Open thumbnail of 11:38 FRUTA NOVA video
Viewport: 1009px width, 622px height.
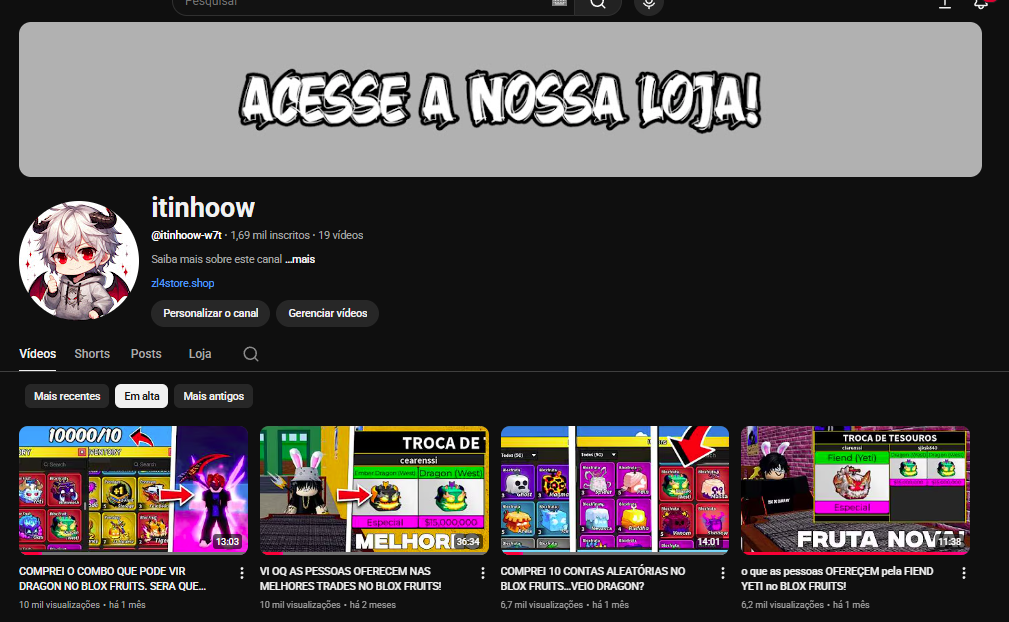tap(855, 489)
